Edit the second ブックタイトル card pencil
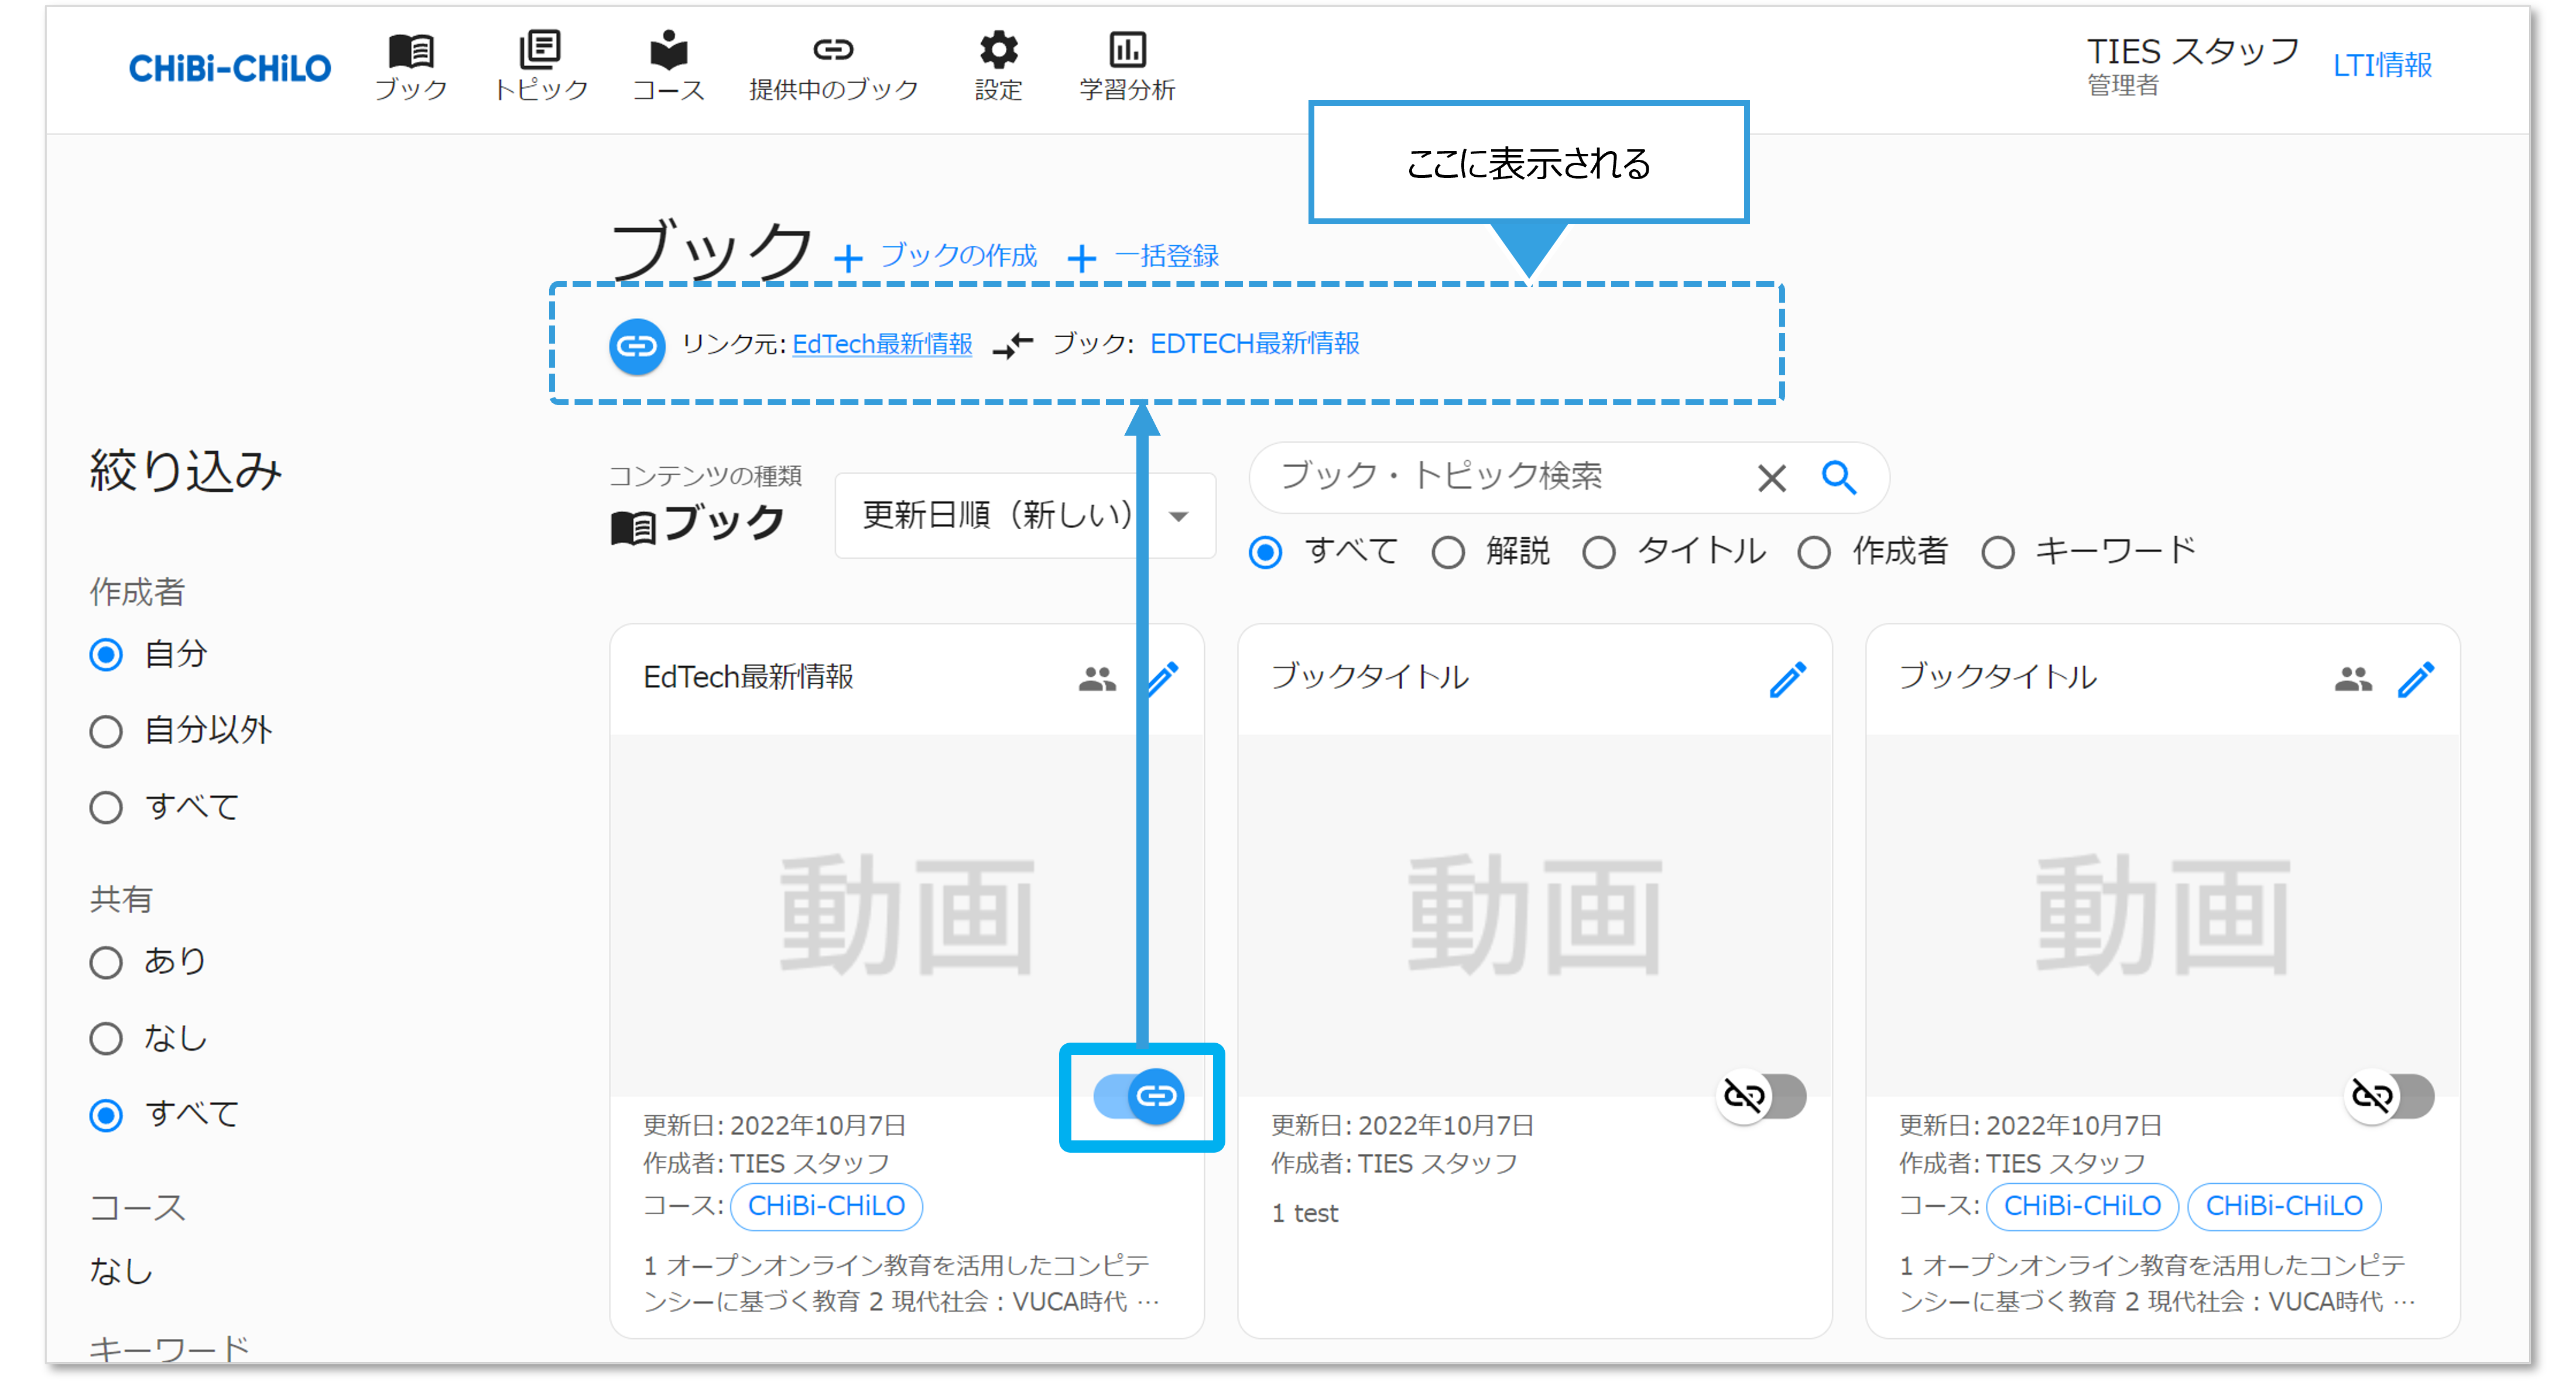 point(1787,679)
